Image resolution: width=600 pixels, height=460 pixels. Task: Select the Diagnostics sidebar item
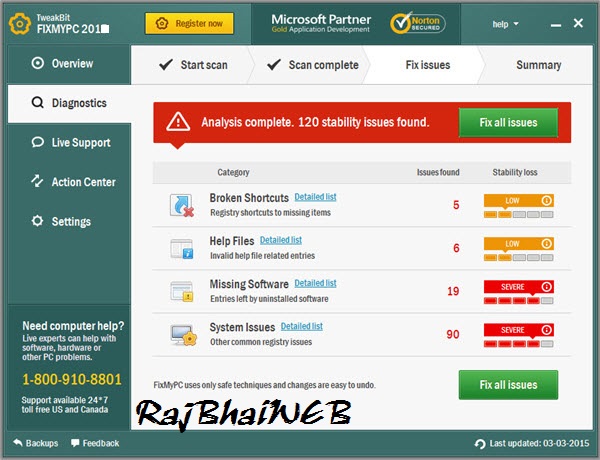pos(69,103)
